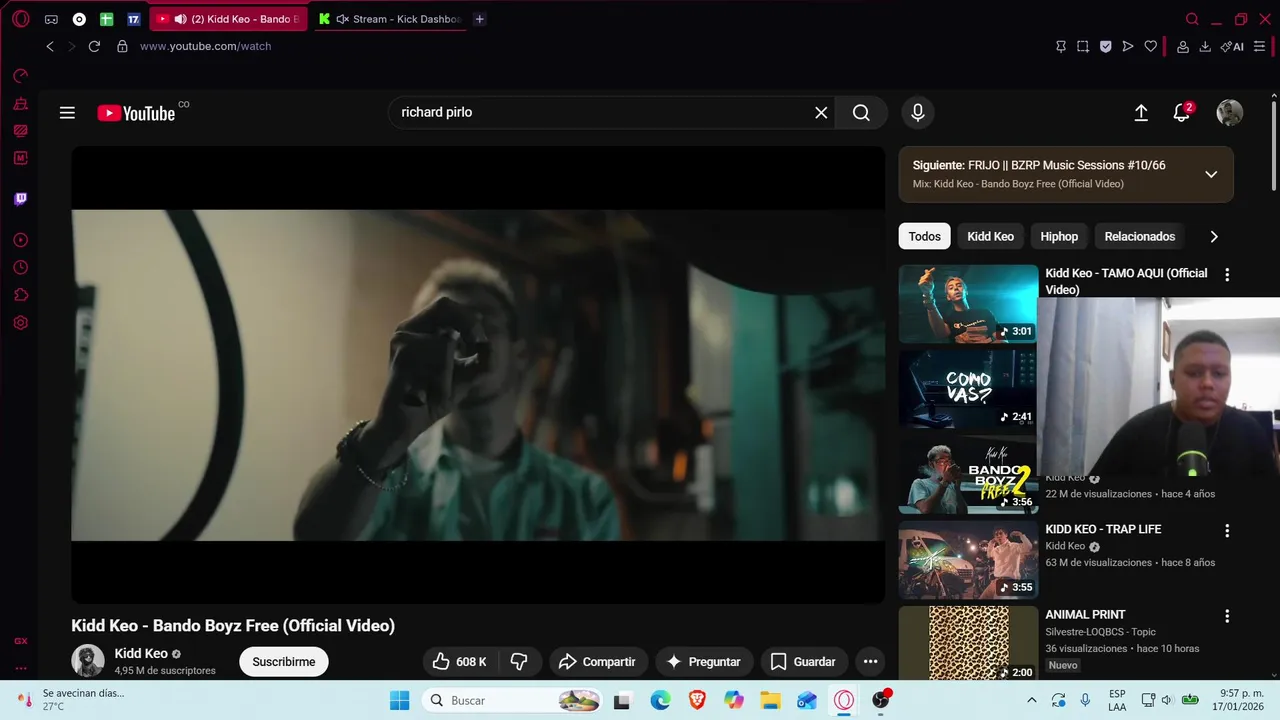Open YouTube notifications bell
Screen dimensions: 1280x720
point(1182,113)
